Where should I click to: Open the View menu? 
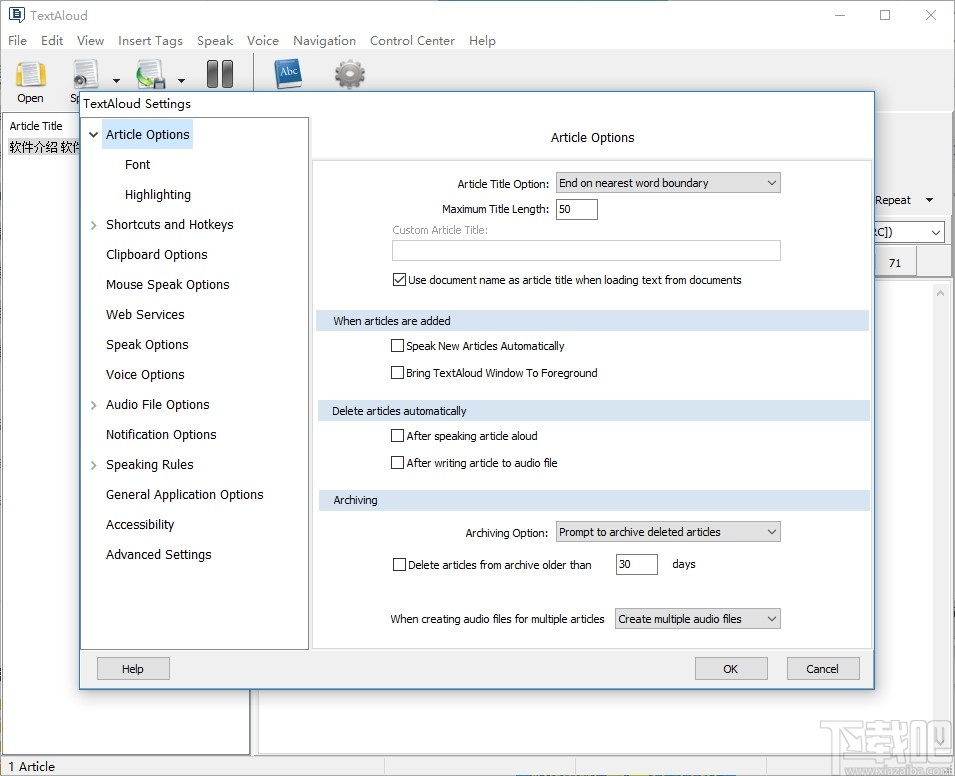click(x=90, y=40)
